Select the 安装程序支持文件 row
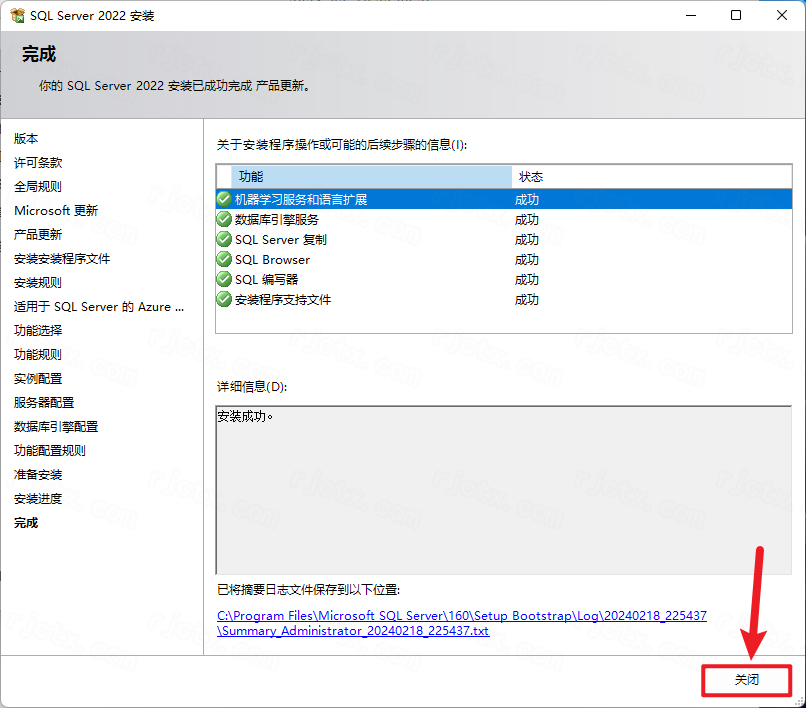806x708 pixels. (x=504, y=300)
